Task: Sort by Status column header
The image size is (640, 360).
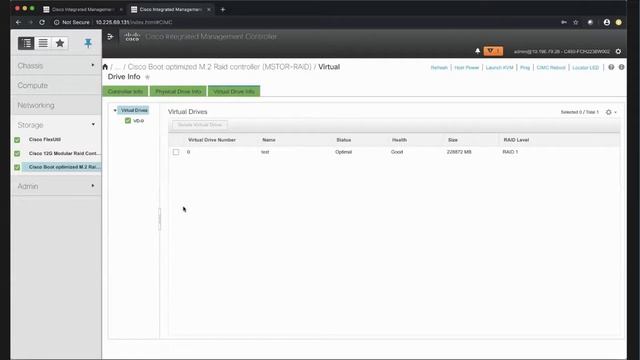Action: click(344, 140)
